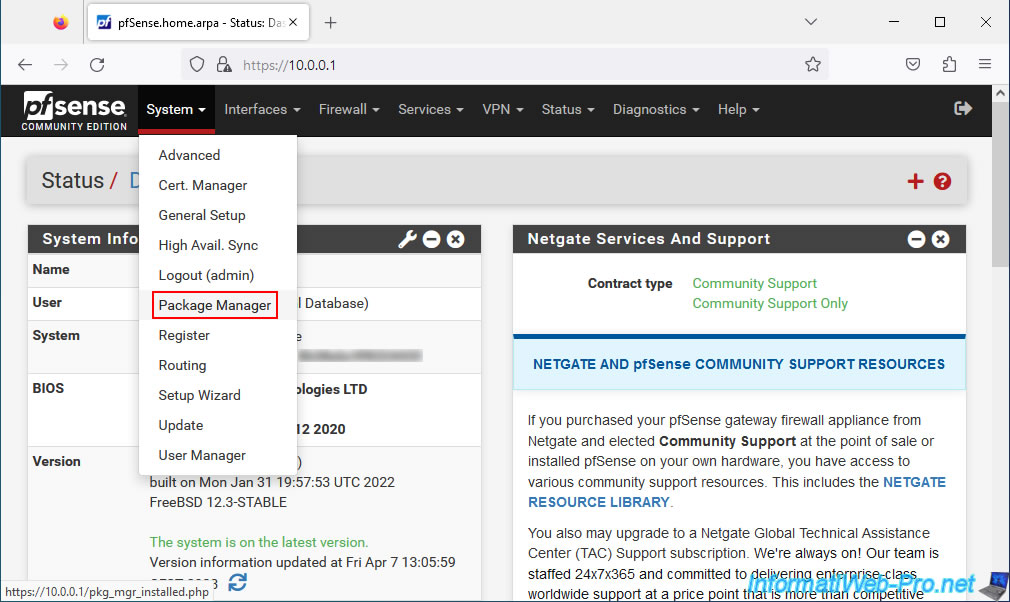Viewport: 1010px width, 602px height.
Task: Click scrollbar up arrow
Action: click(1000, 93)
